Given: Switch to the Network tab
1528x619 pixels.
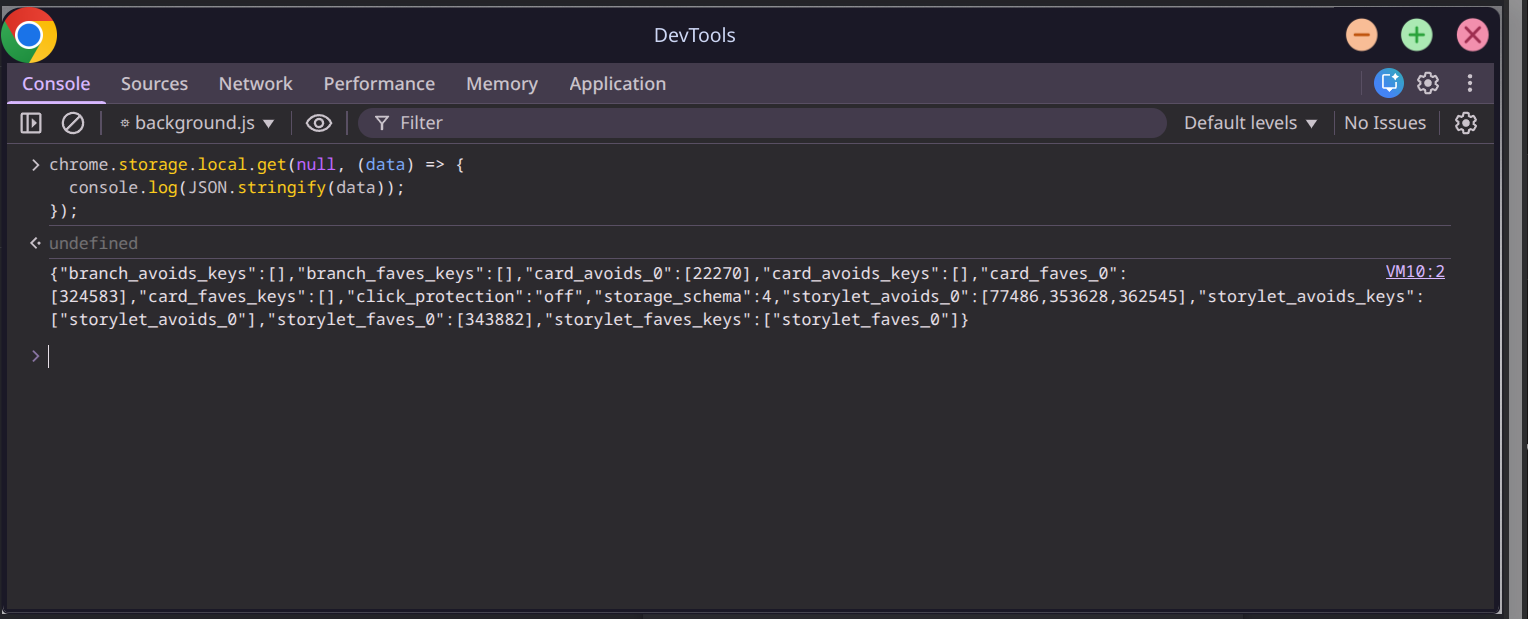Looking at the screenshot, I should point(255,83).
